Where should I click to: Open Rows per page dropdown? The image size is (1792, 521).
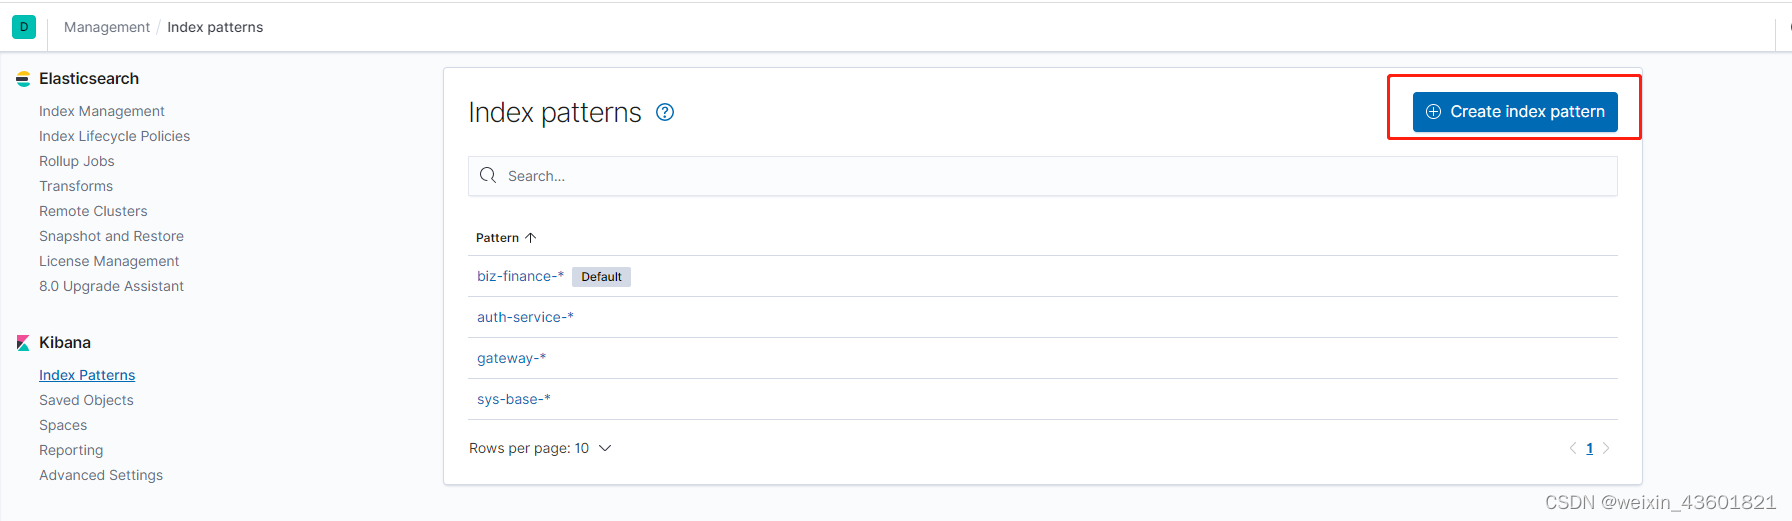pos(540,448)
